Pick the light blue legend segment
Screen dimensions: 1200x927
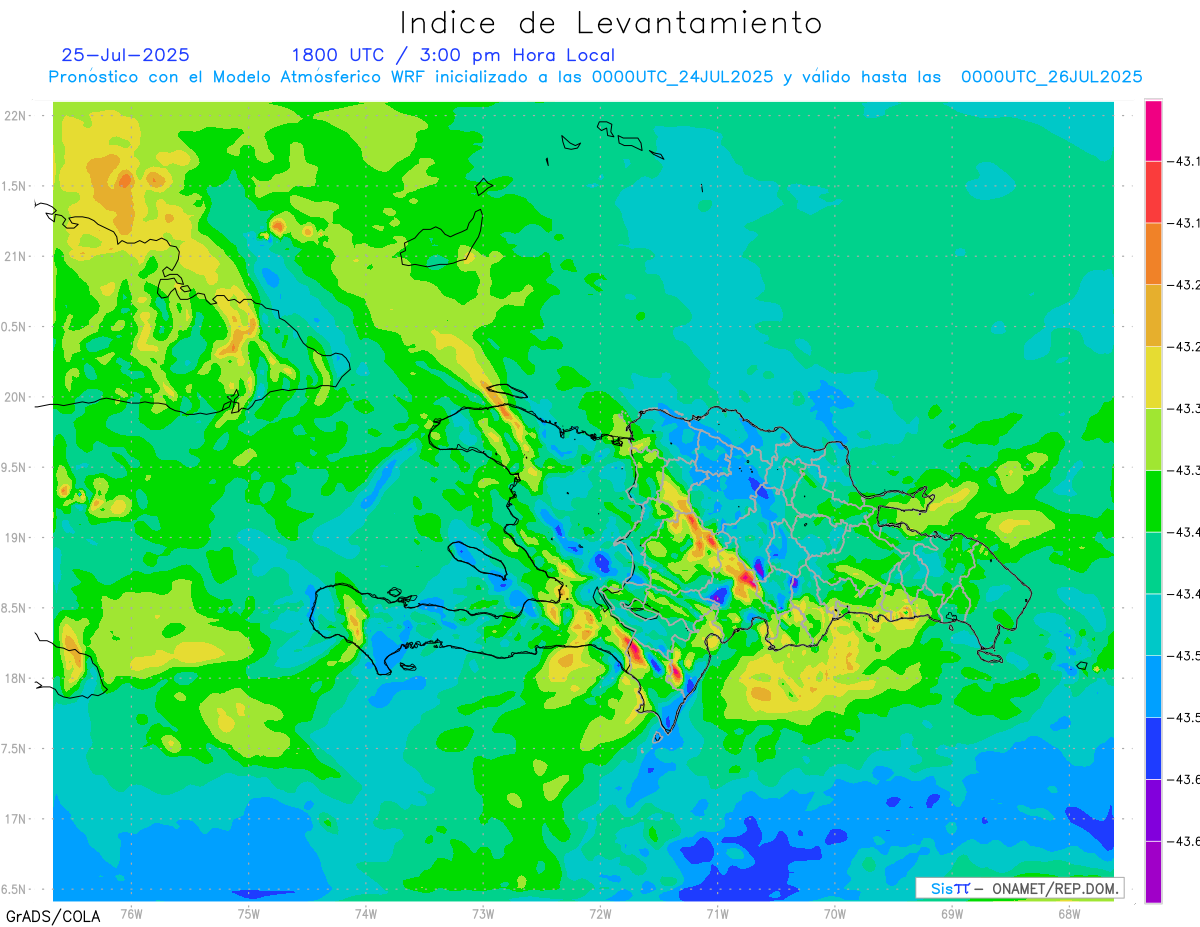1153,686
